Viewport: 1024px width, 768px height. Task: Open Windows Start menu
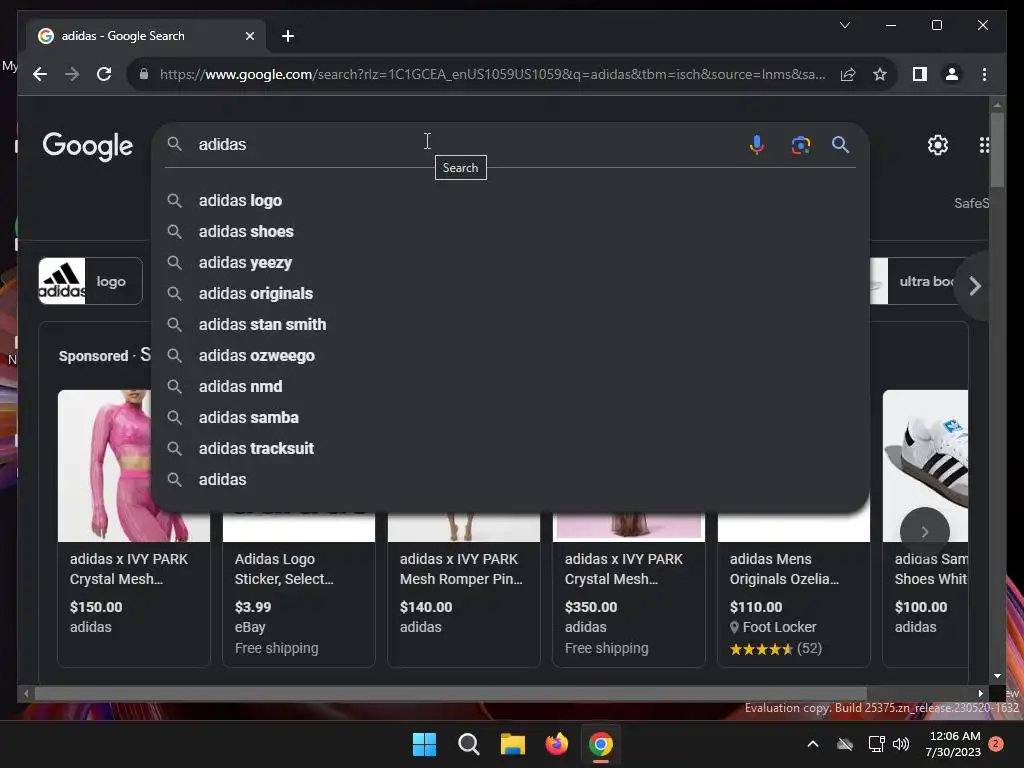point(424,744)
